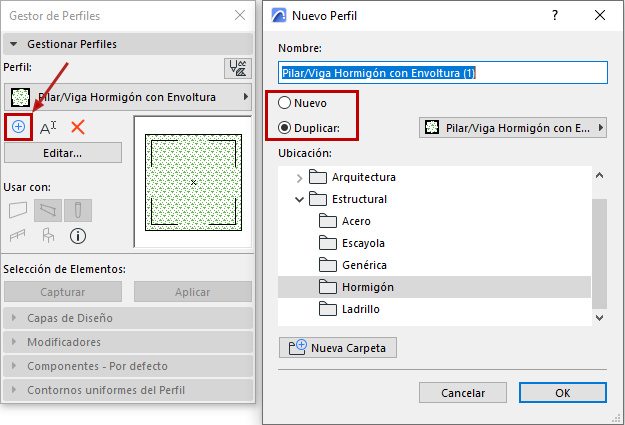Click the profile options icon beside Perfil
625x425 pixels.
tap(237, 68)
